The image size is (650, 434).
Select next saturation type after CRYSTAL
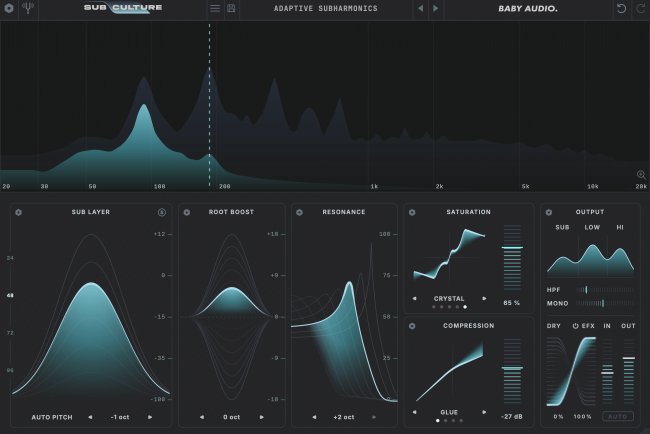[484, 298]
